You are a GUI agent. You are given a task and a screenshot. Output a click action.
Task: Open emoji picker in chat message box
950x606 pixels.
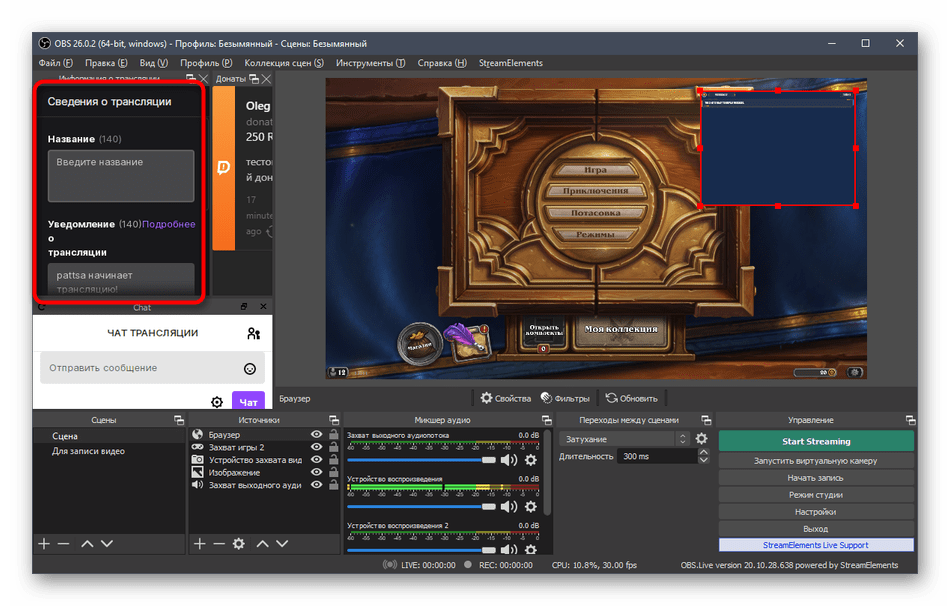coord(250,368)
